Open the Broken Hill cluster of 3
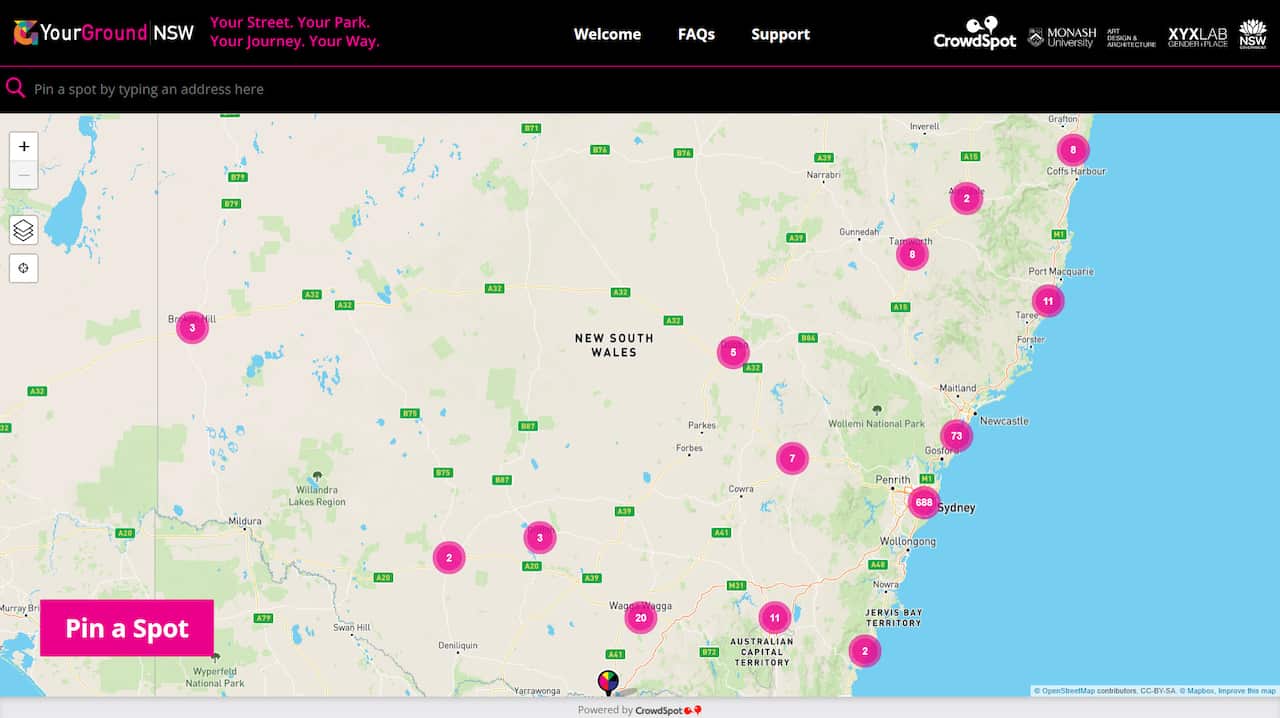The width and height of the screenshot is (1280, 718). click(x=192, y=327)
